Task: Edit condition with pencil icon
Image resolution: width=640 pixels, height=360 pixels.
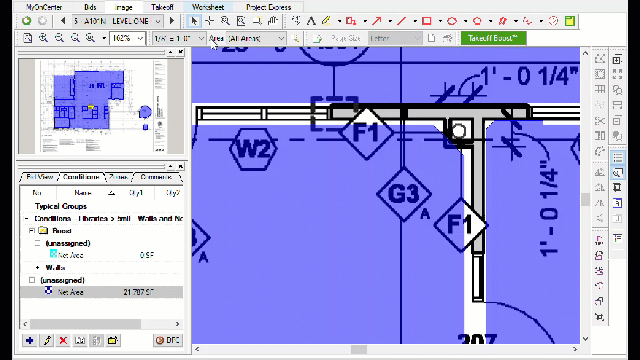Action: coord(47,340)
